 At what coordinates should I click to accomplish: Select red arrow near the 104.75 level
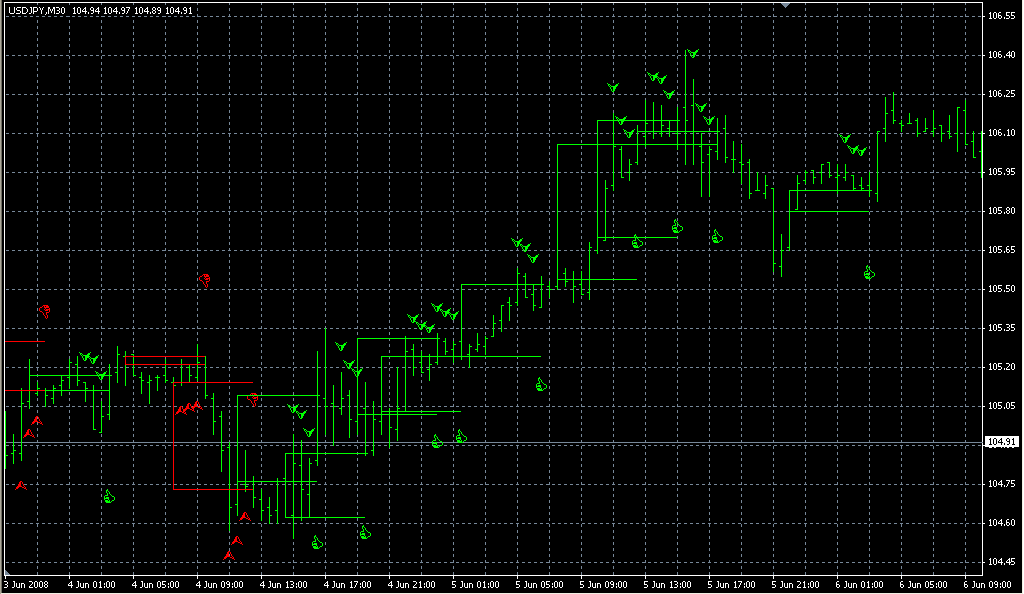click(x=20, y=485)
